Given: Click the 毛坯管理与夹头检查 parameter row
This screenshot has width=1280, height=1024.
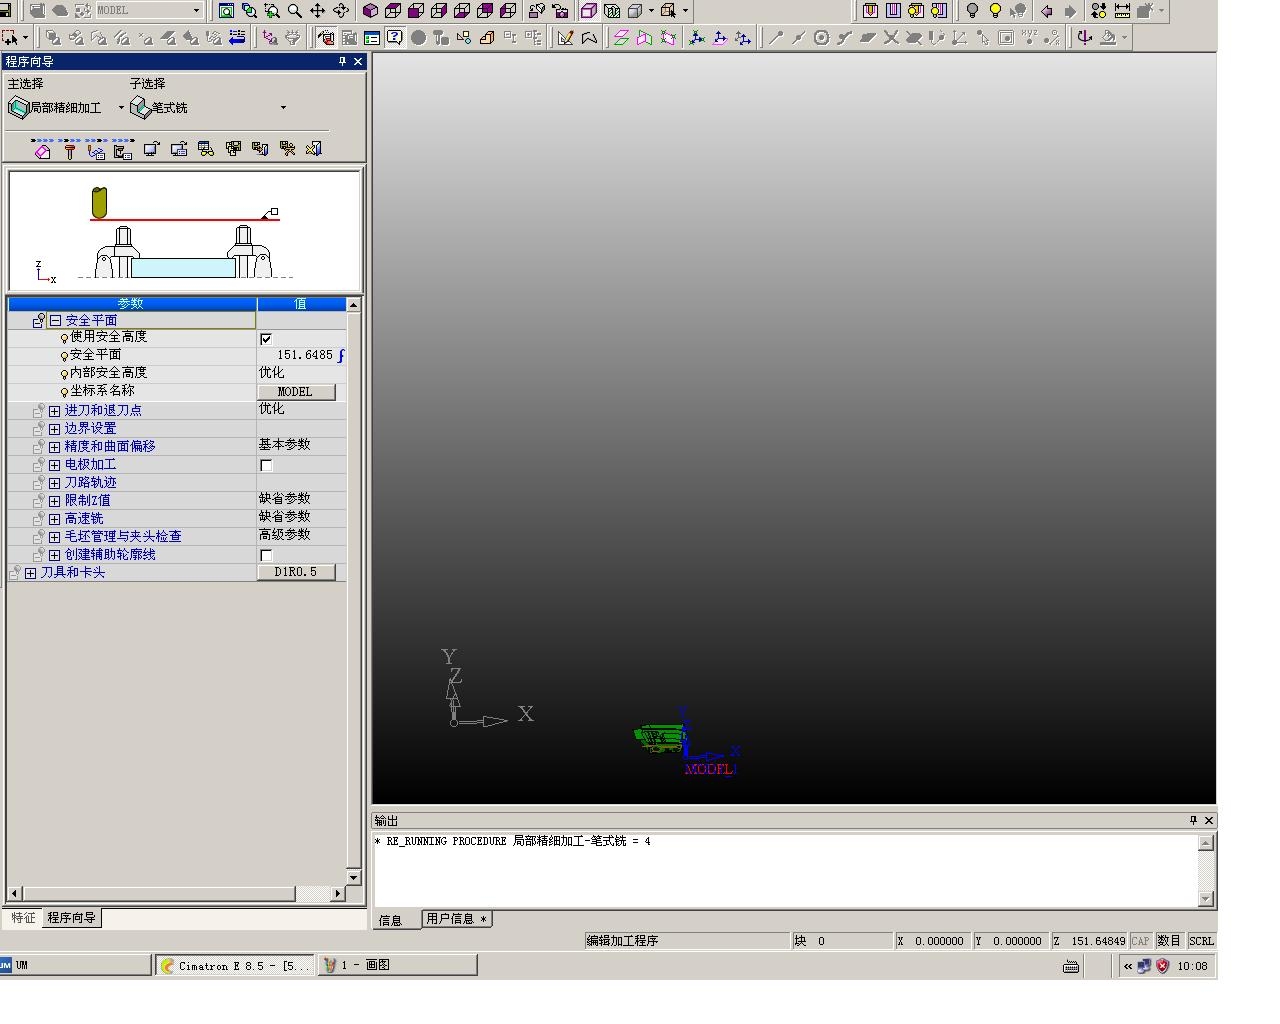Looking at the screenshot, I should pos(177,536).
